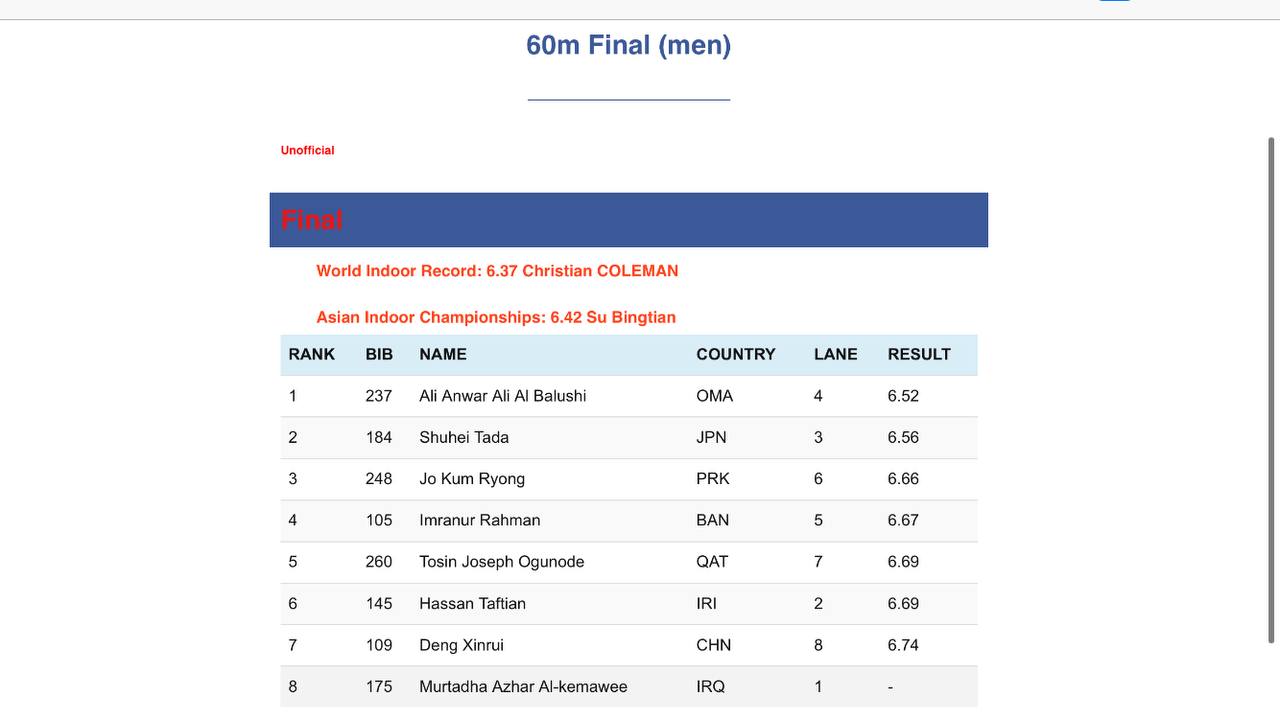The image size is (1280, 719).
Task: Click the Asian Indoor Championships Su Bingtian line
Action: click(x=496, y=317)
